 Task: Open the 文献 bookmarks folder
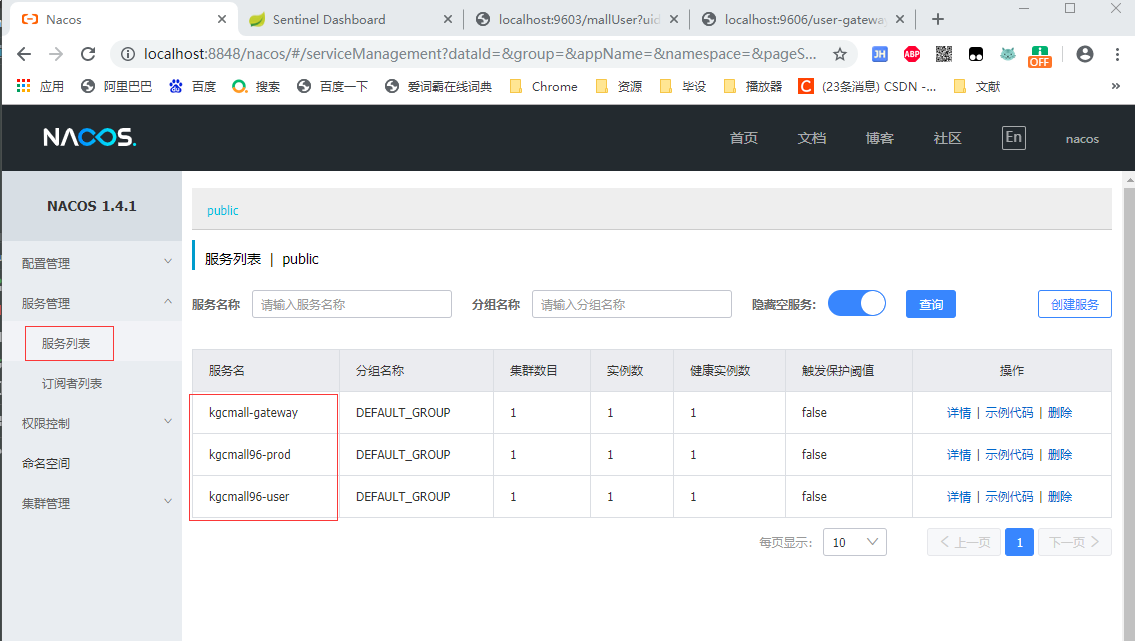[x=977, y=87]
